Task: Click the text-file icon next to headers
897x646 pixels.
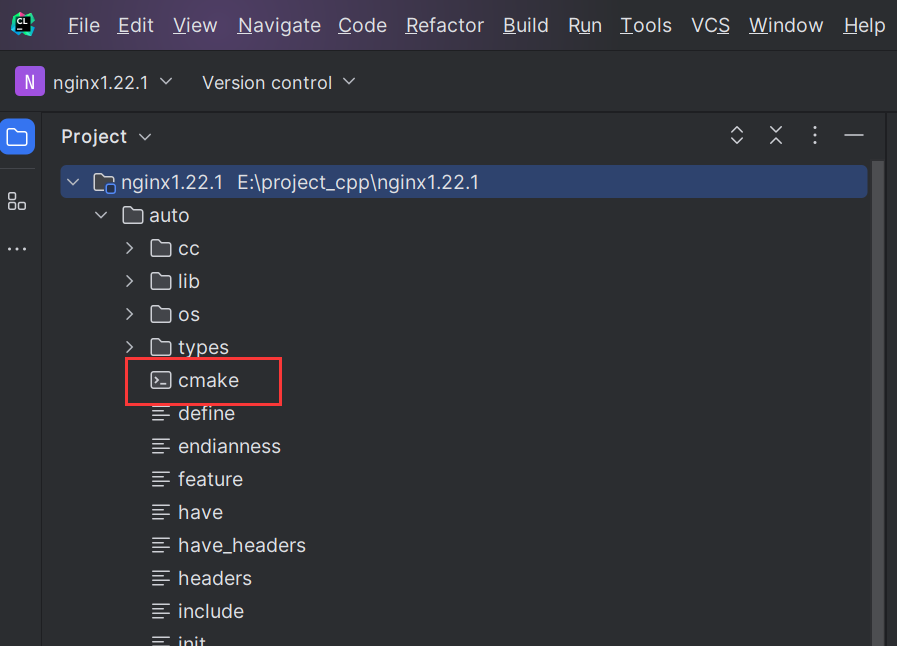Action: coord(161,578)
